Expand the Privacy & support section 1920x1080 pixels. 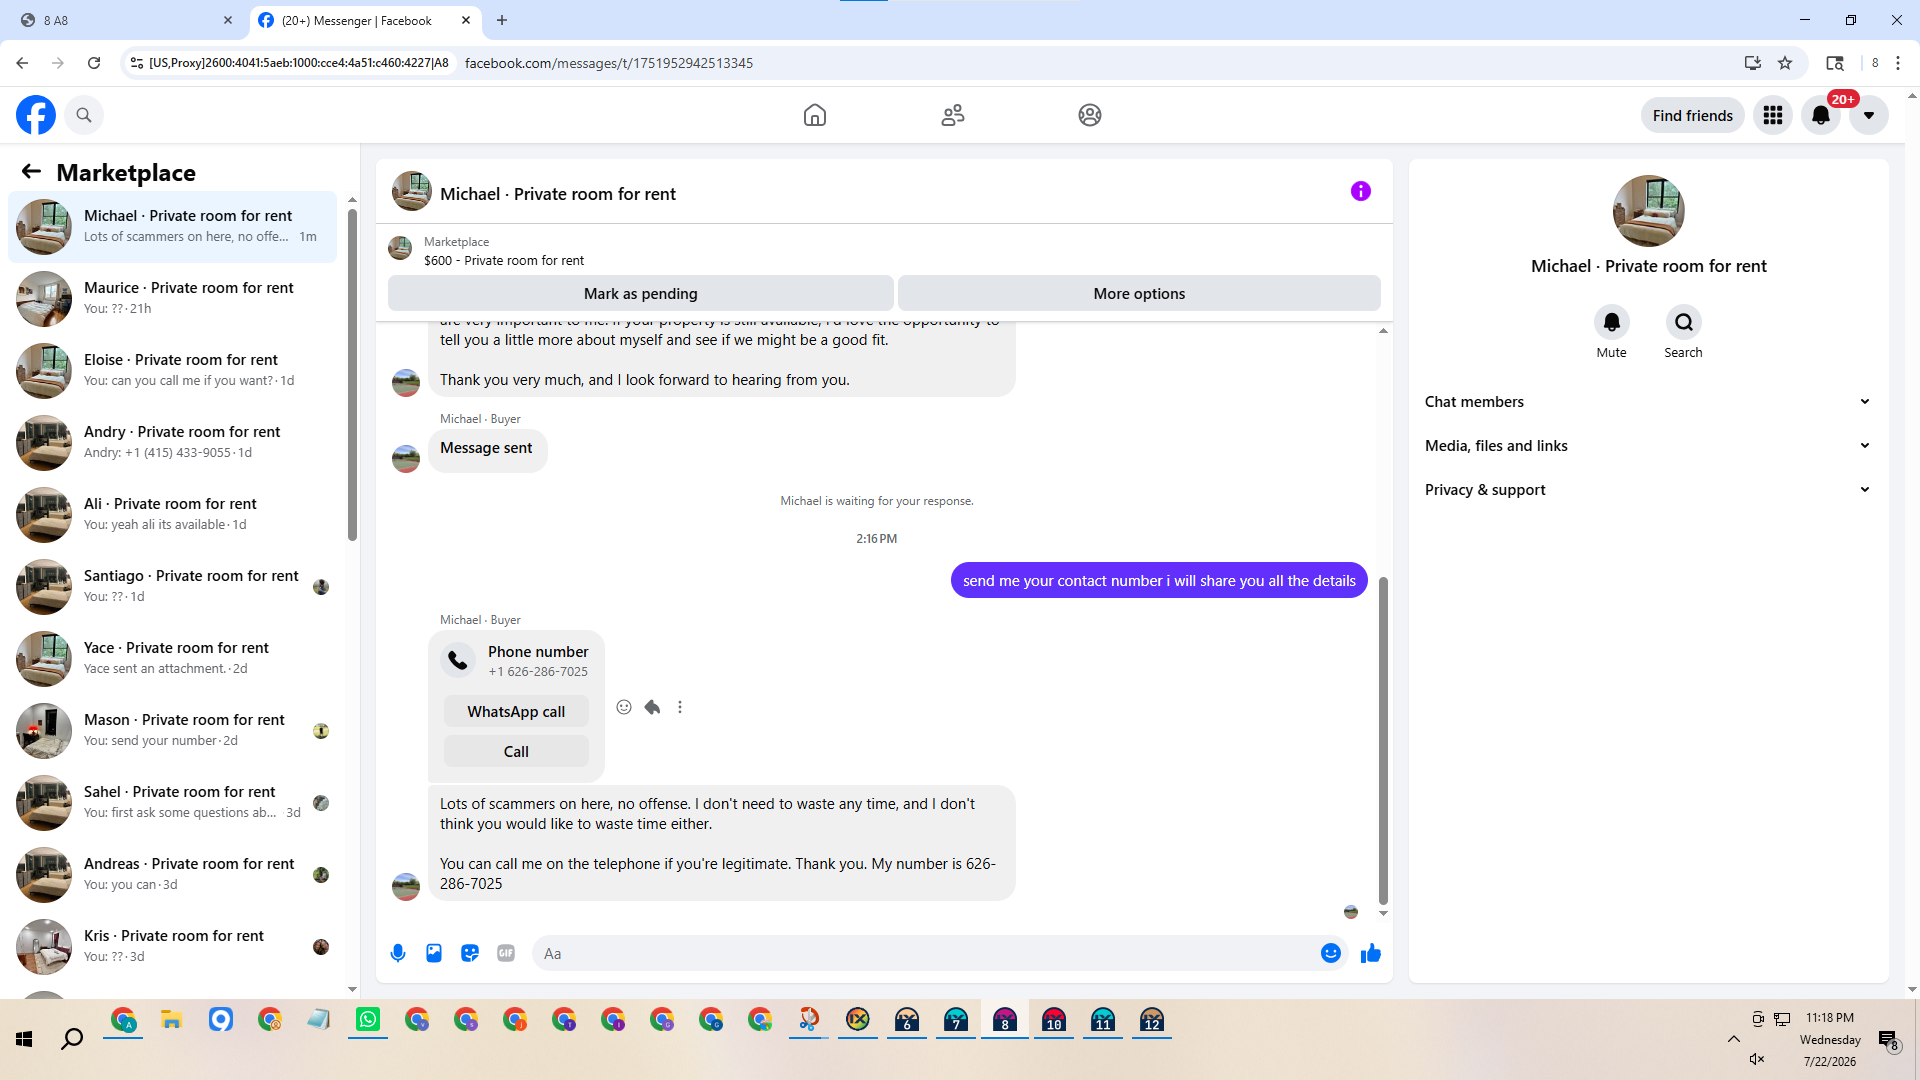1648,489
